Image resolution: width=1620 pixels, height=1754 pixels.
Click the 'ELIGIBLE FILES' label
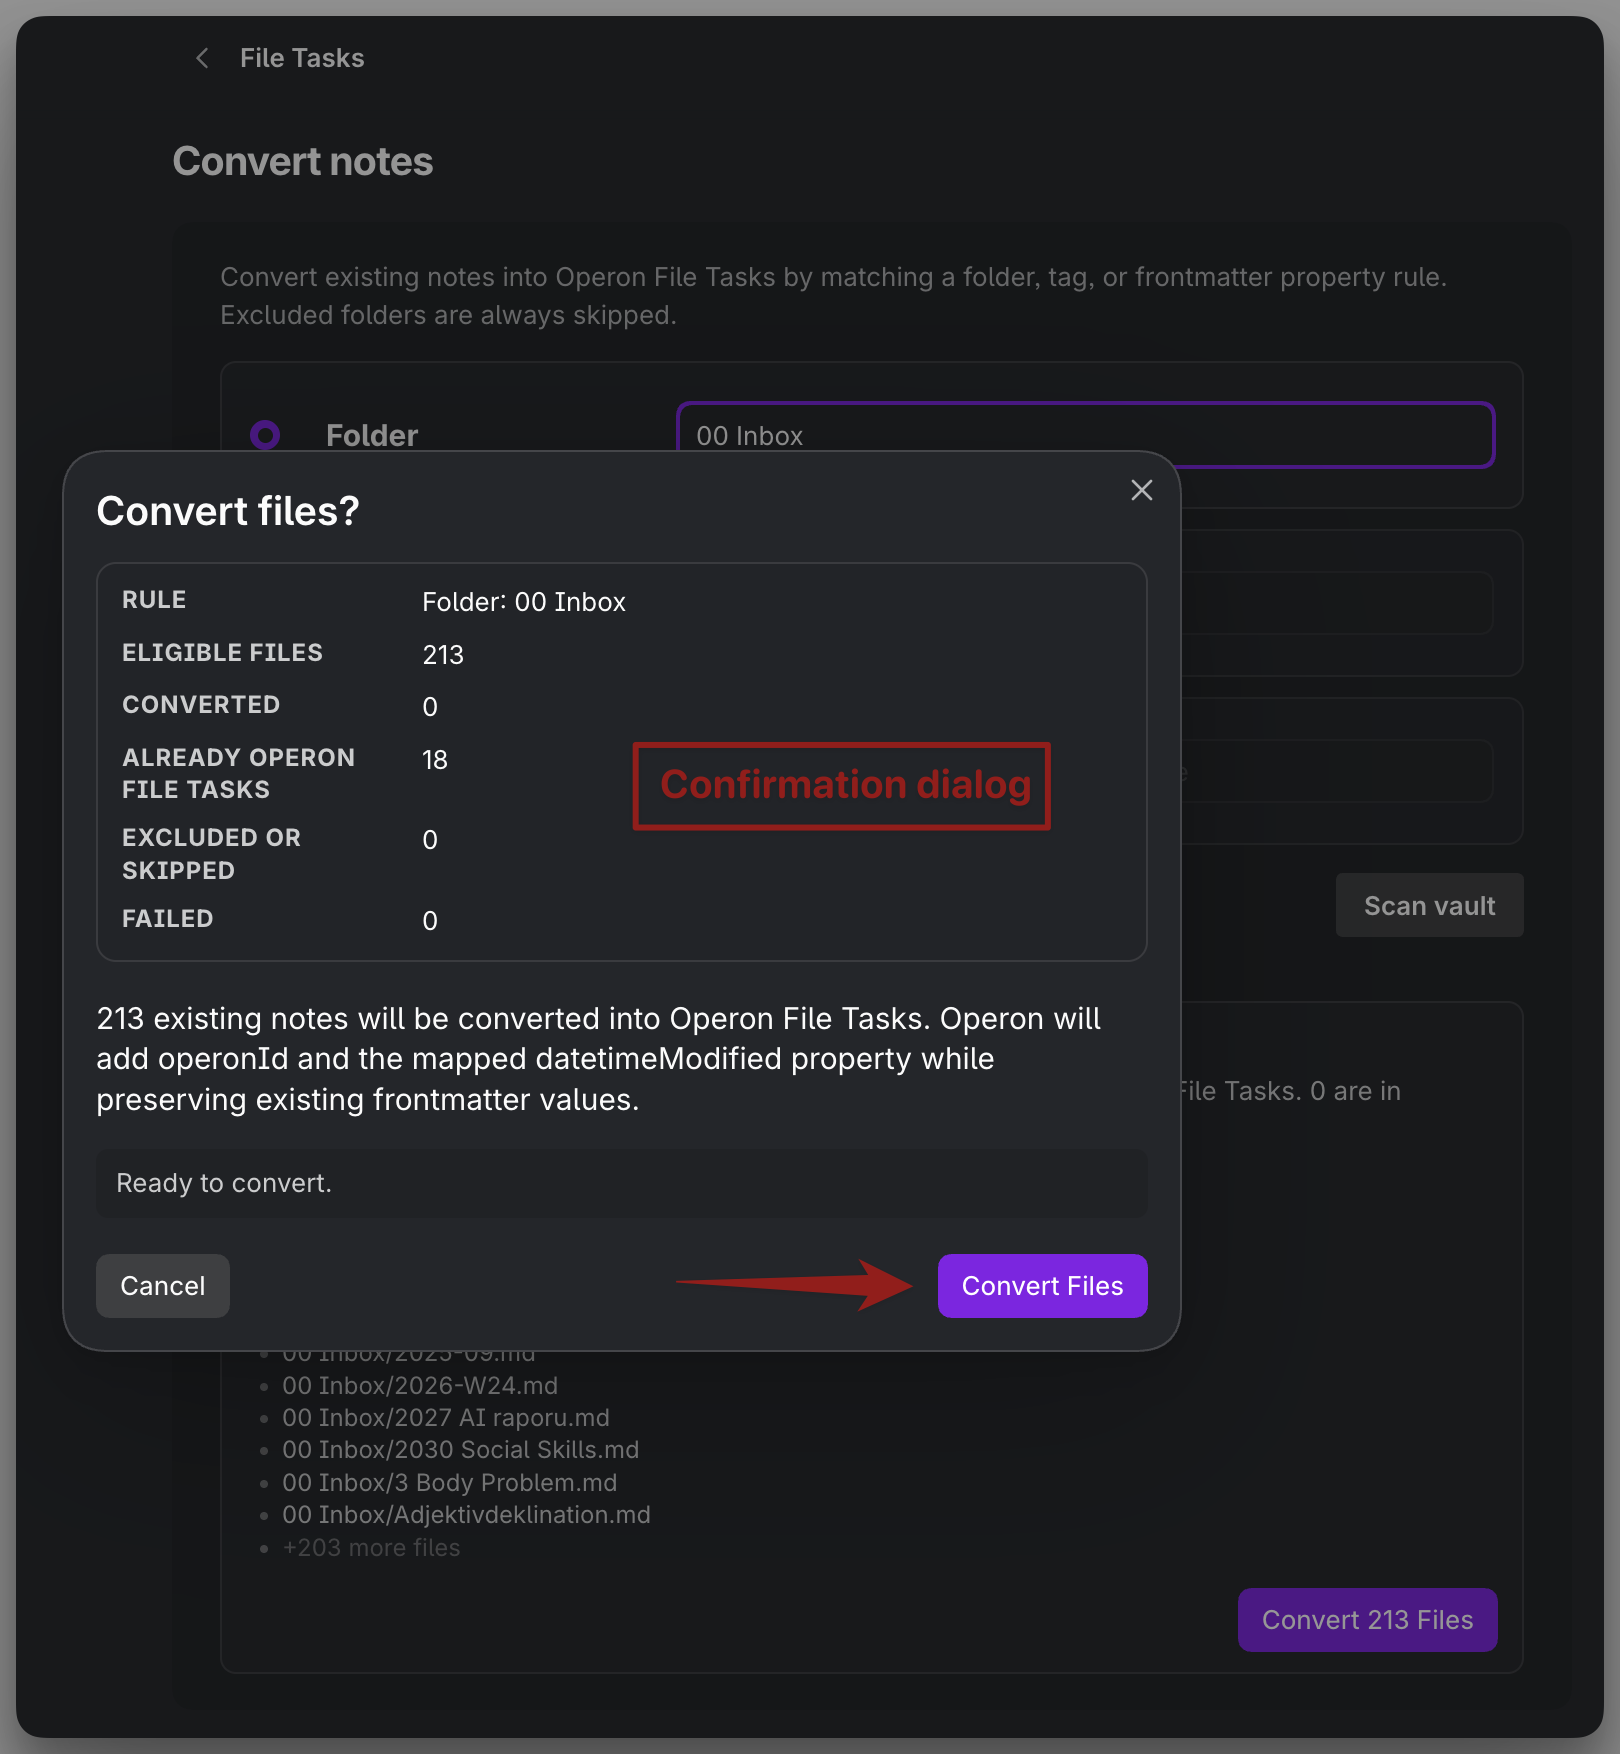coord(222,653)
